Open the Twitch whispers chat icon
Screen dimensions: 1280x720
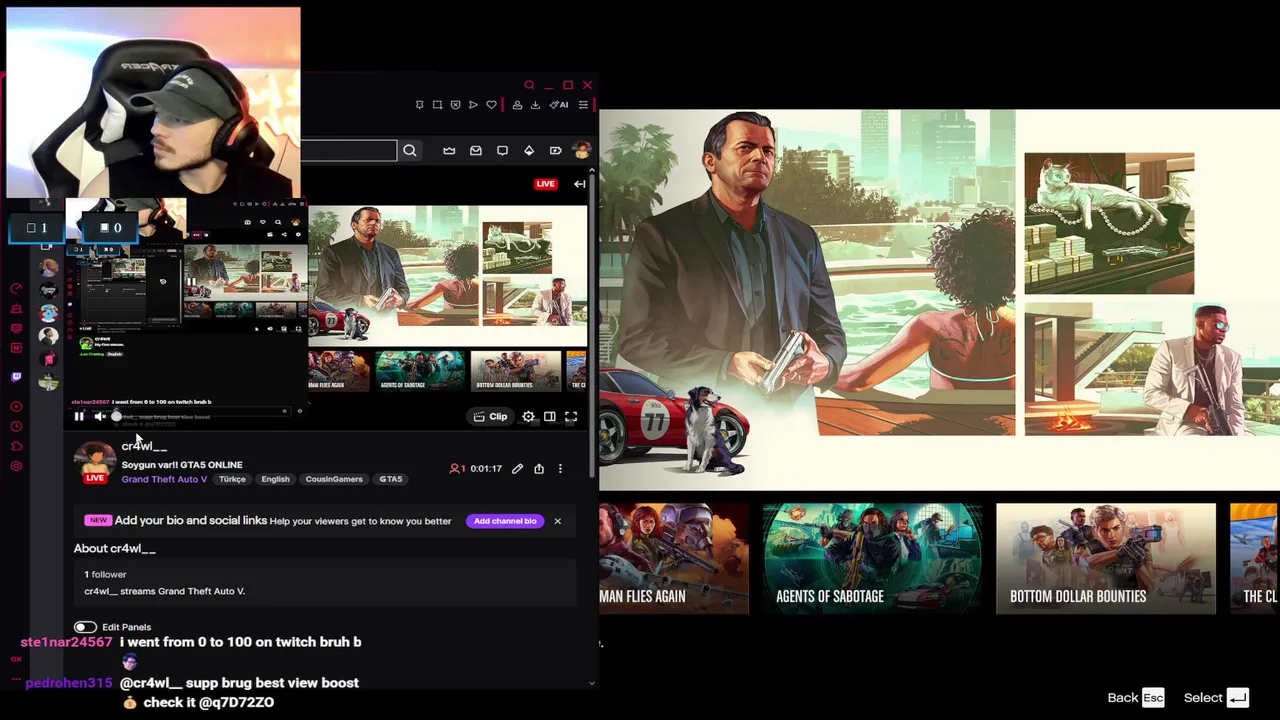point(502,150)
